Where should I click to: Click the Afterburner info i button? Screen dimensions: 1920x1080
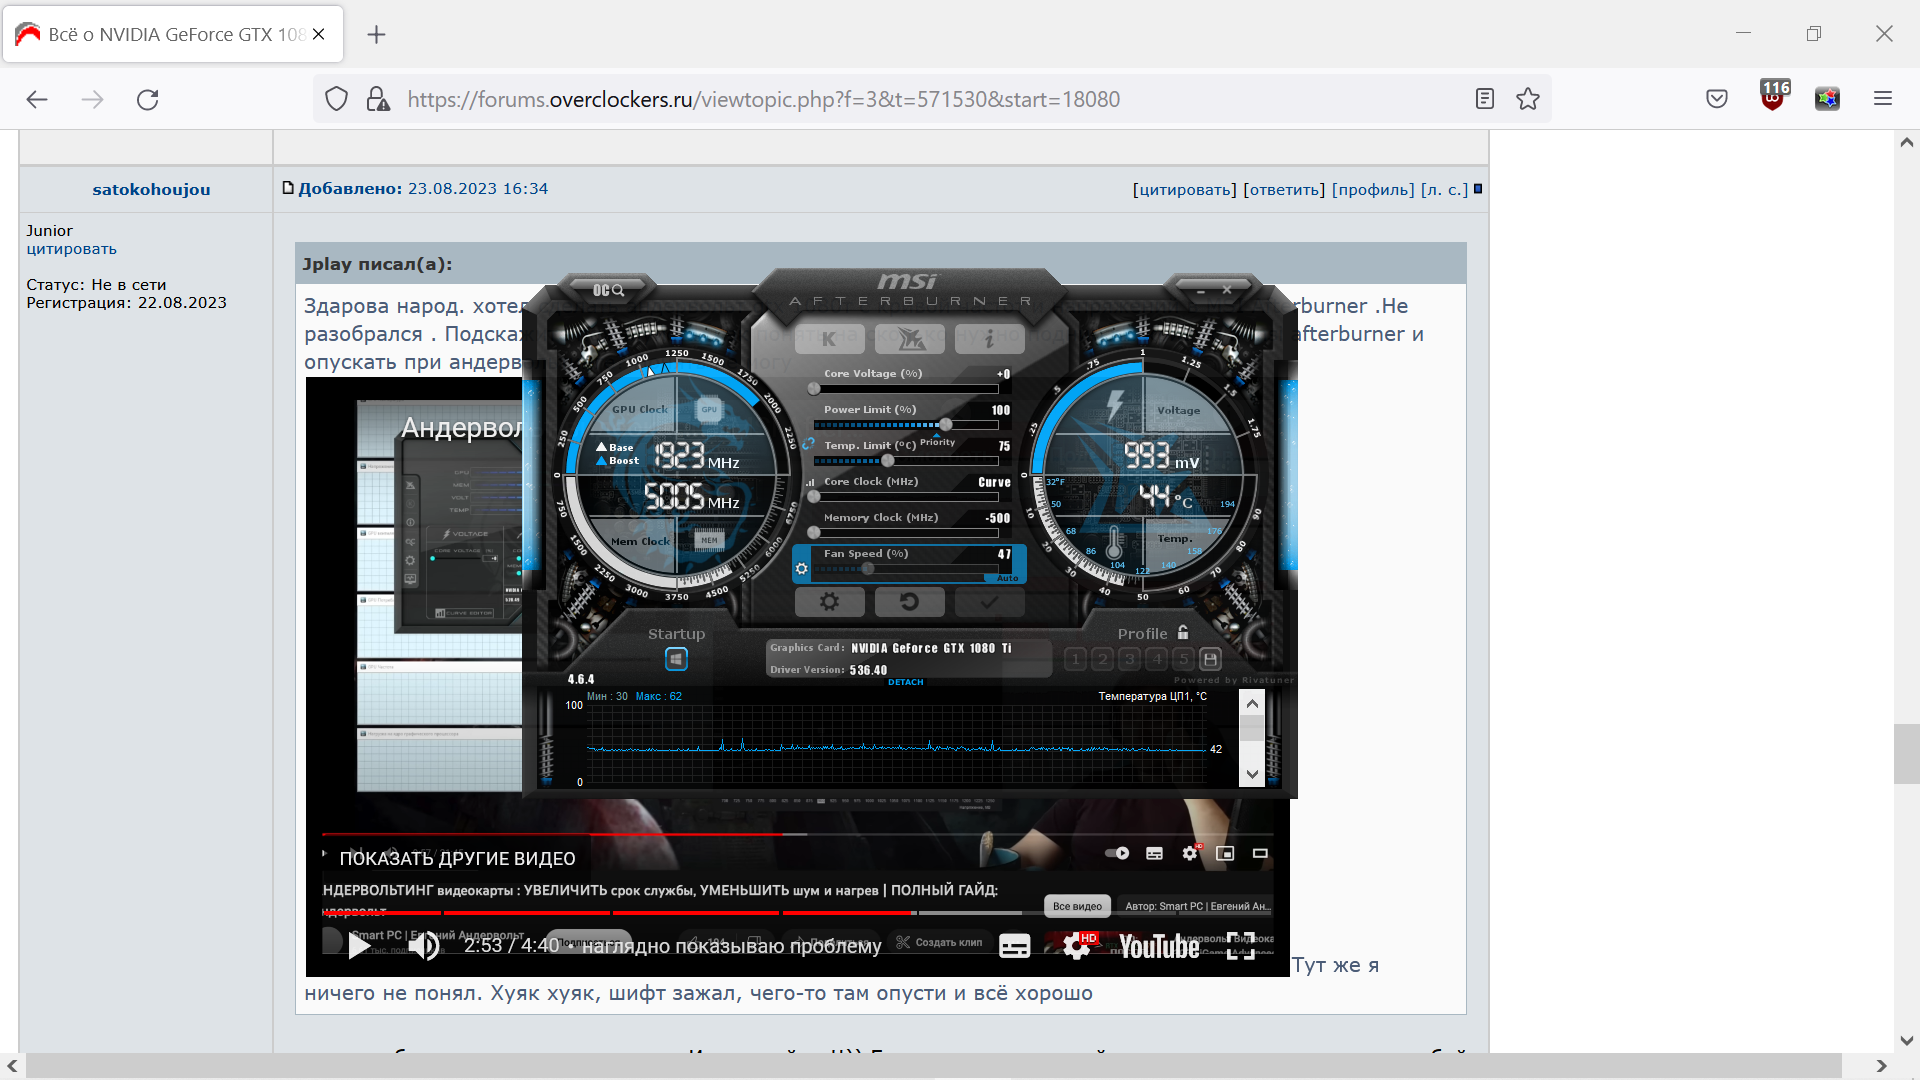989,339
